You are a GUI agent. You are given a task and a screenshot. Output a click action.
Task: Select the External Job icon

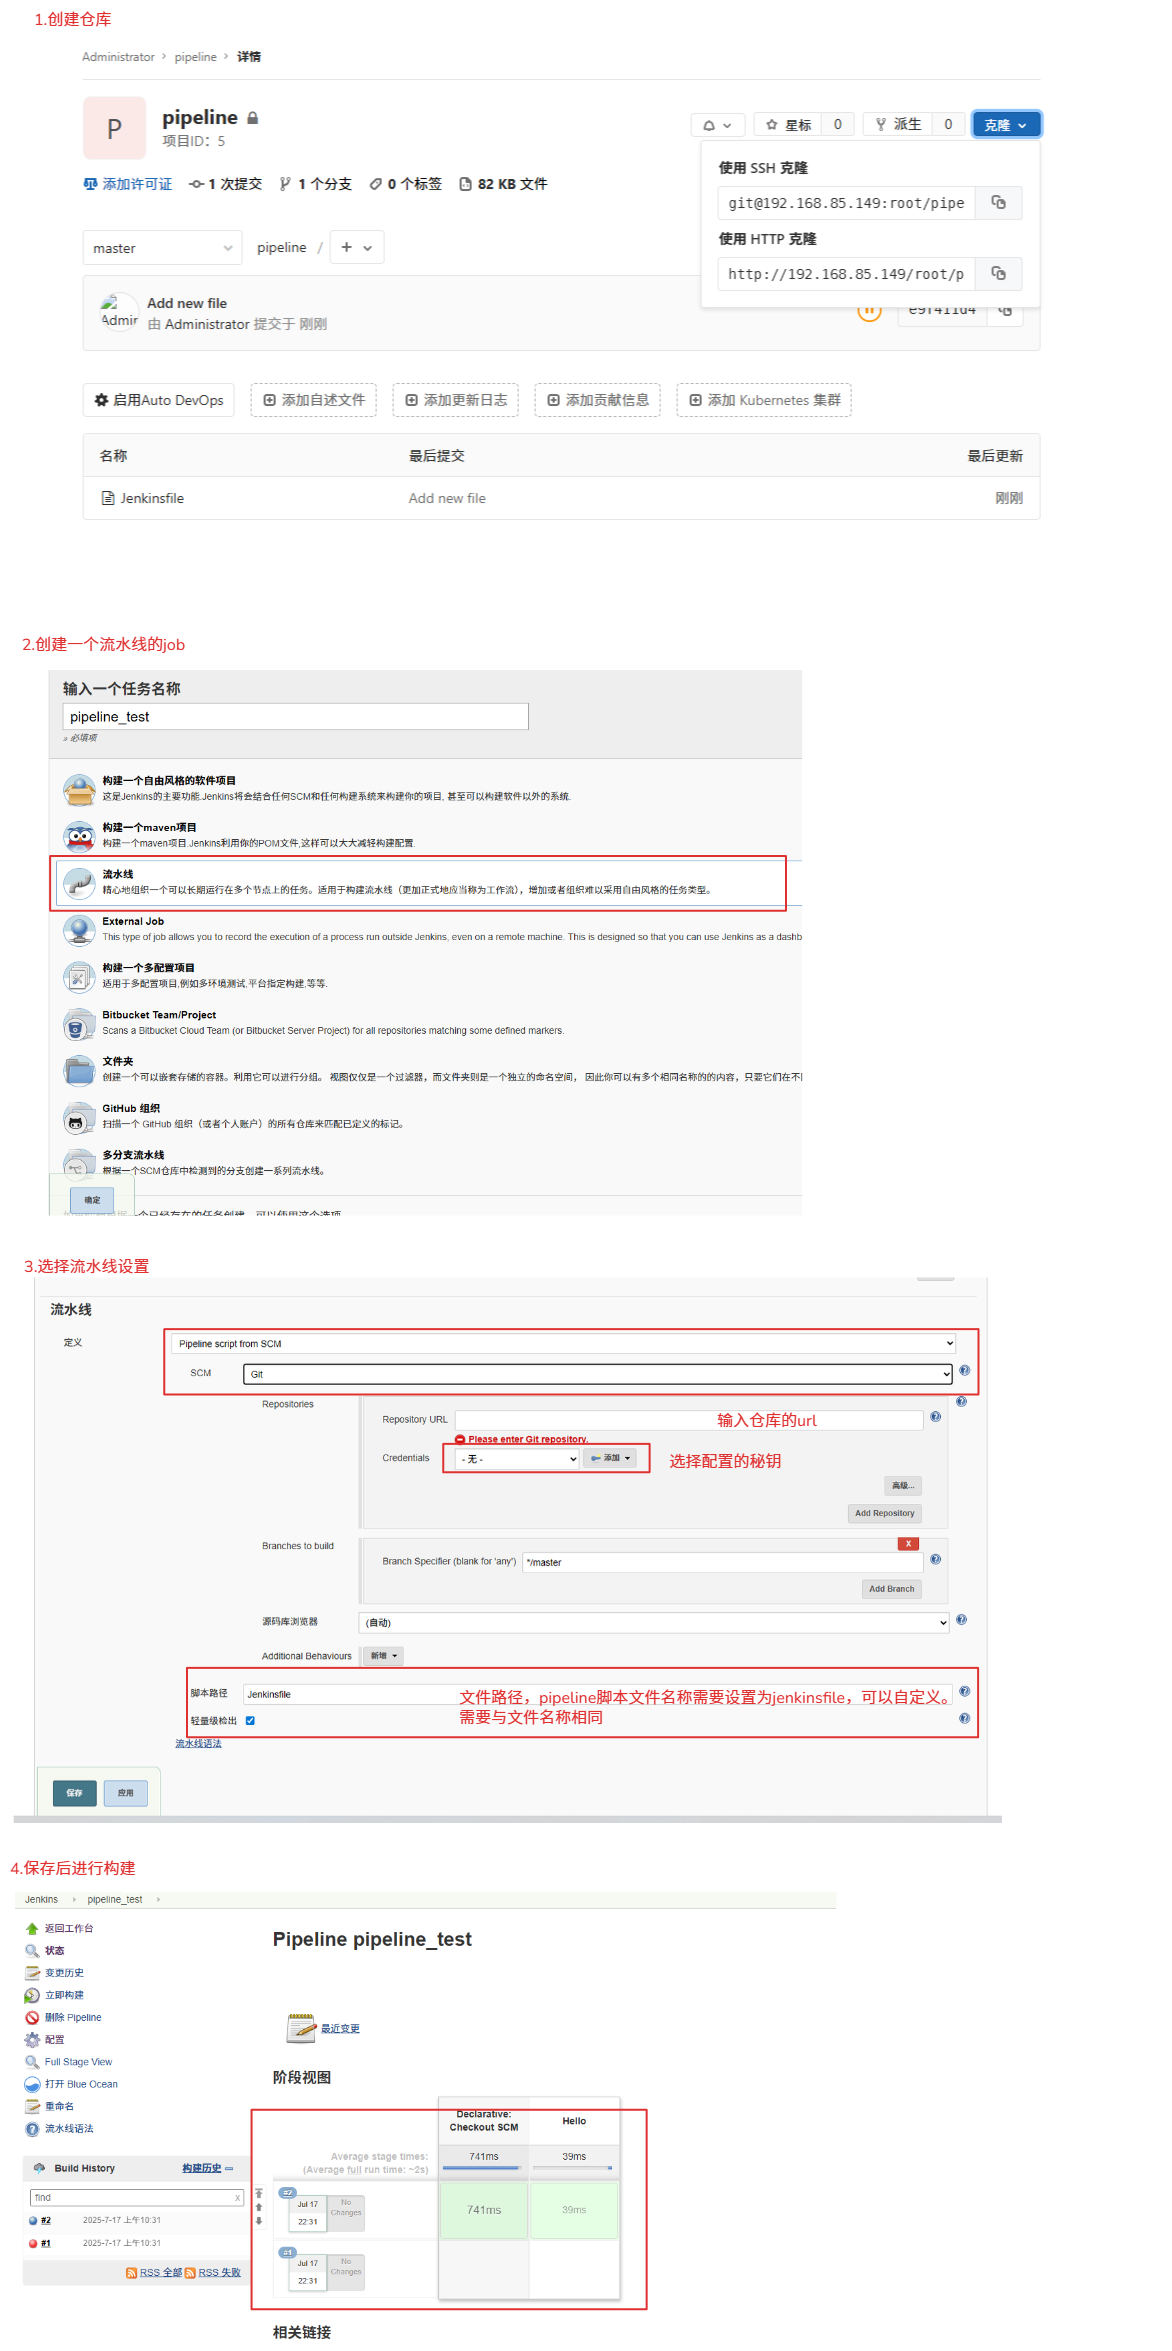point(79,930)
